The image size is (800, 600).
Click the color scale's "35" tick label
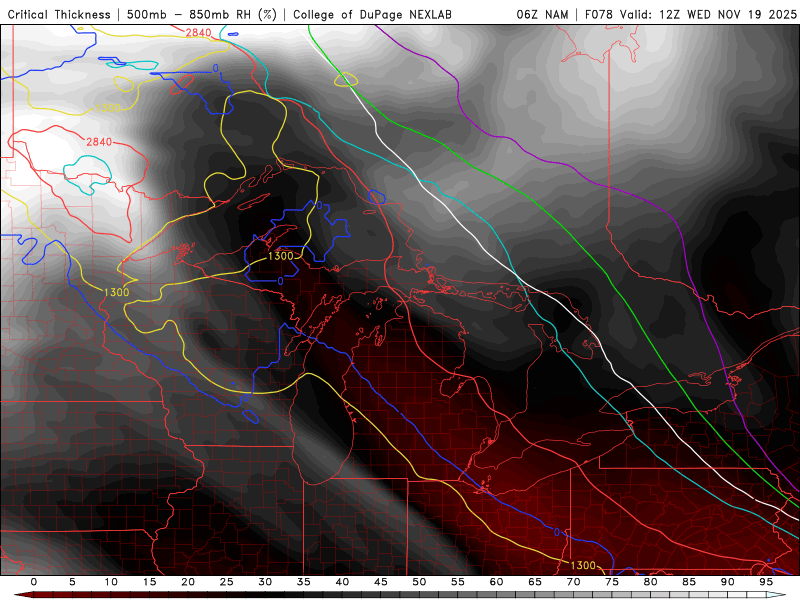pos(304,582)
